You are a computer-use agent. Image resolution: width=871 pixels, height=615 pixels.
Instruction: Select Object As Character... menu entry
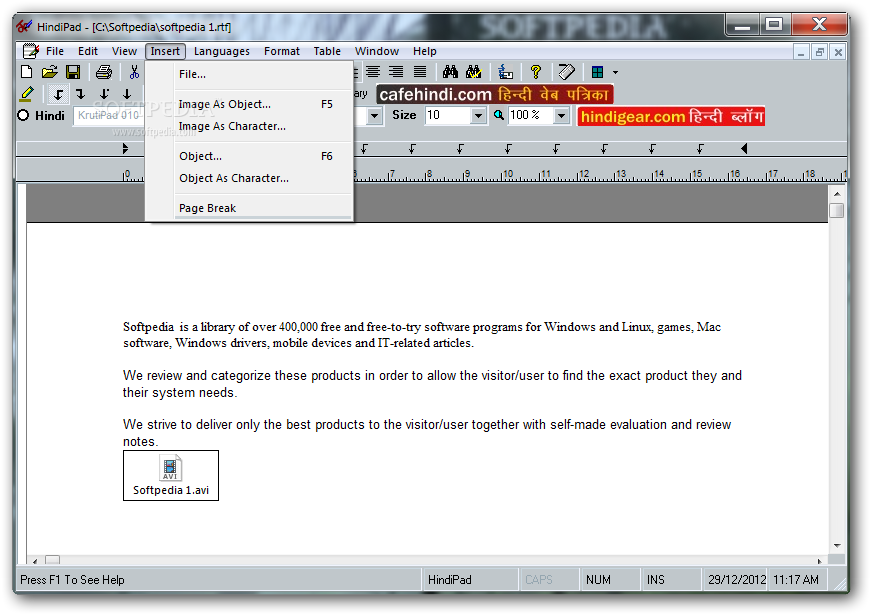(x=249, y=178)
